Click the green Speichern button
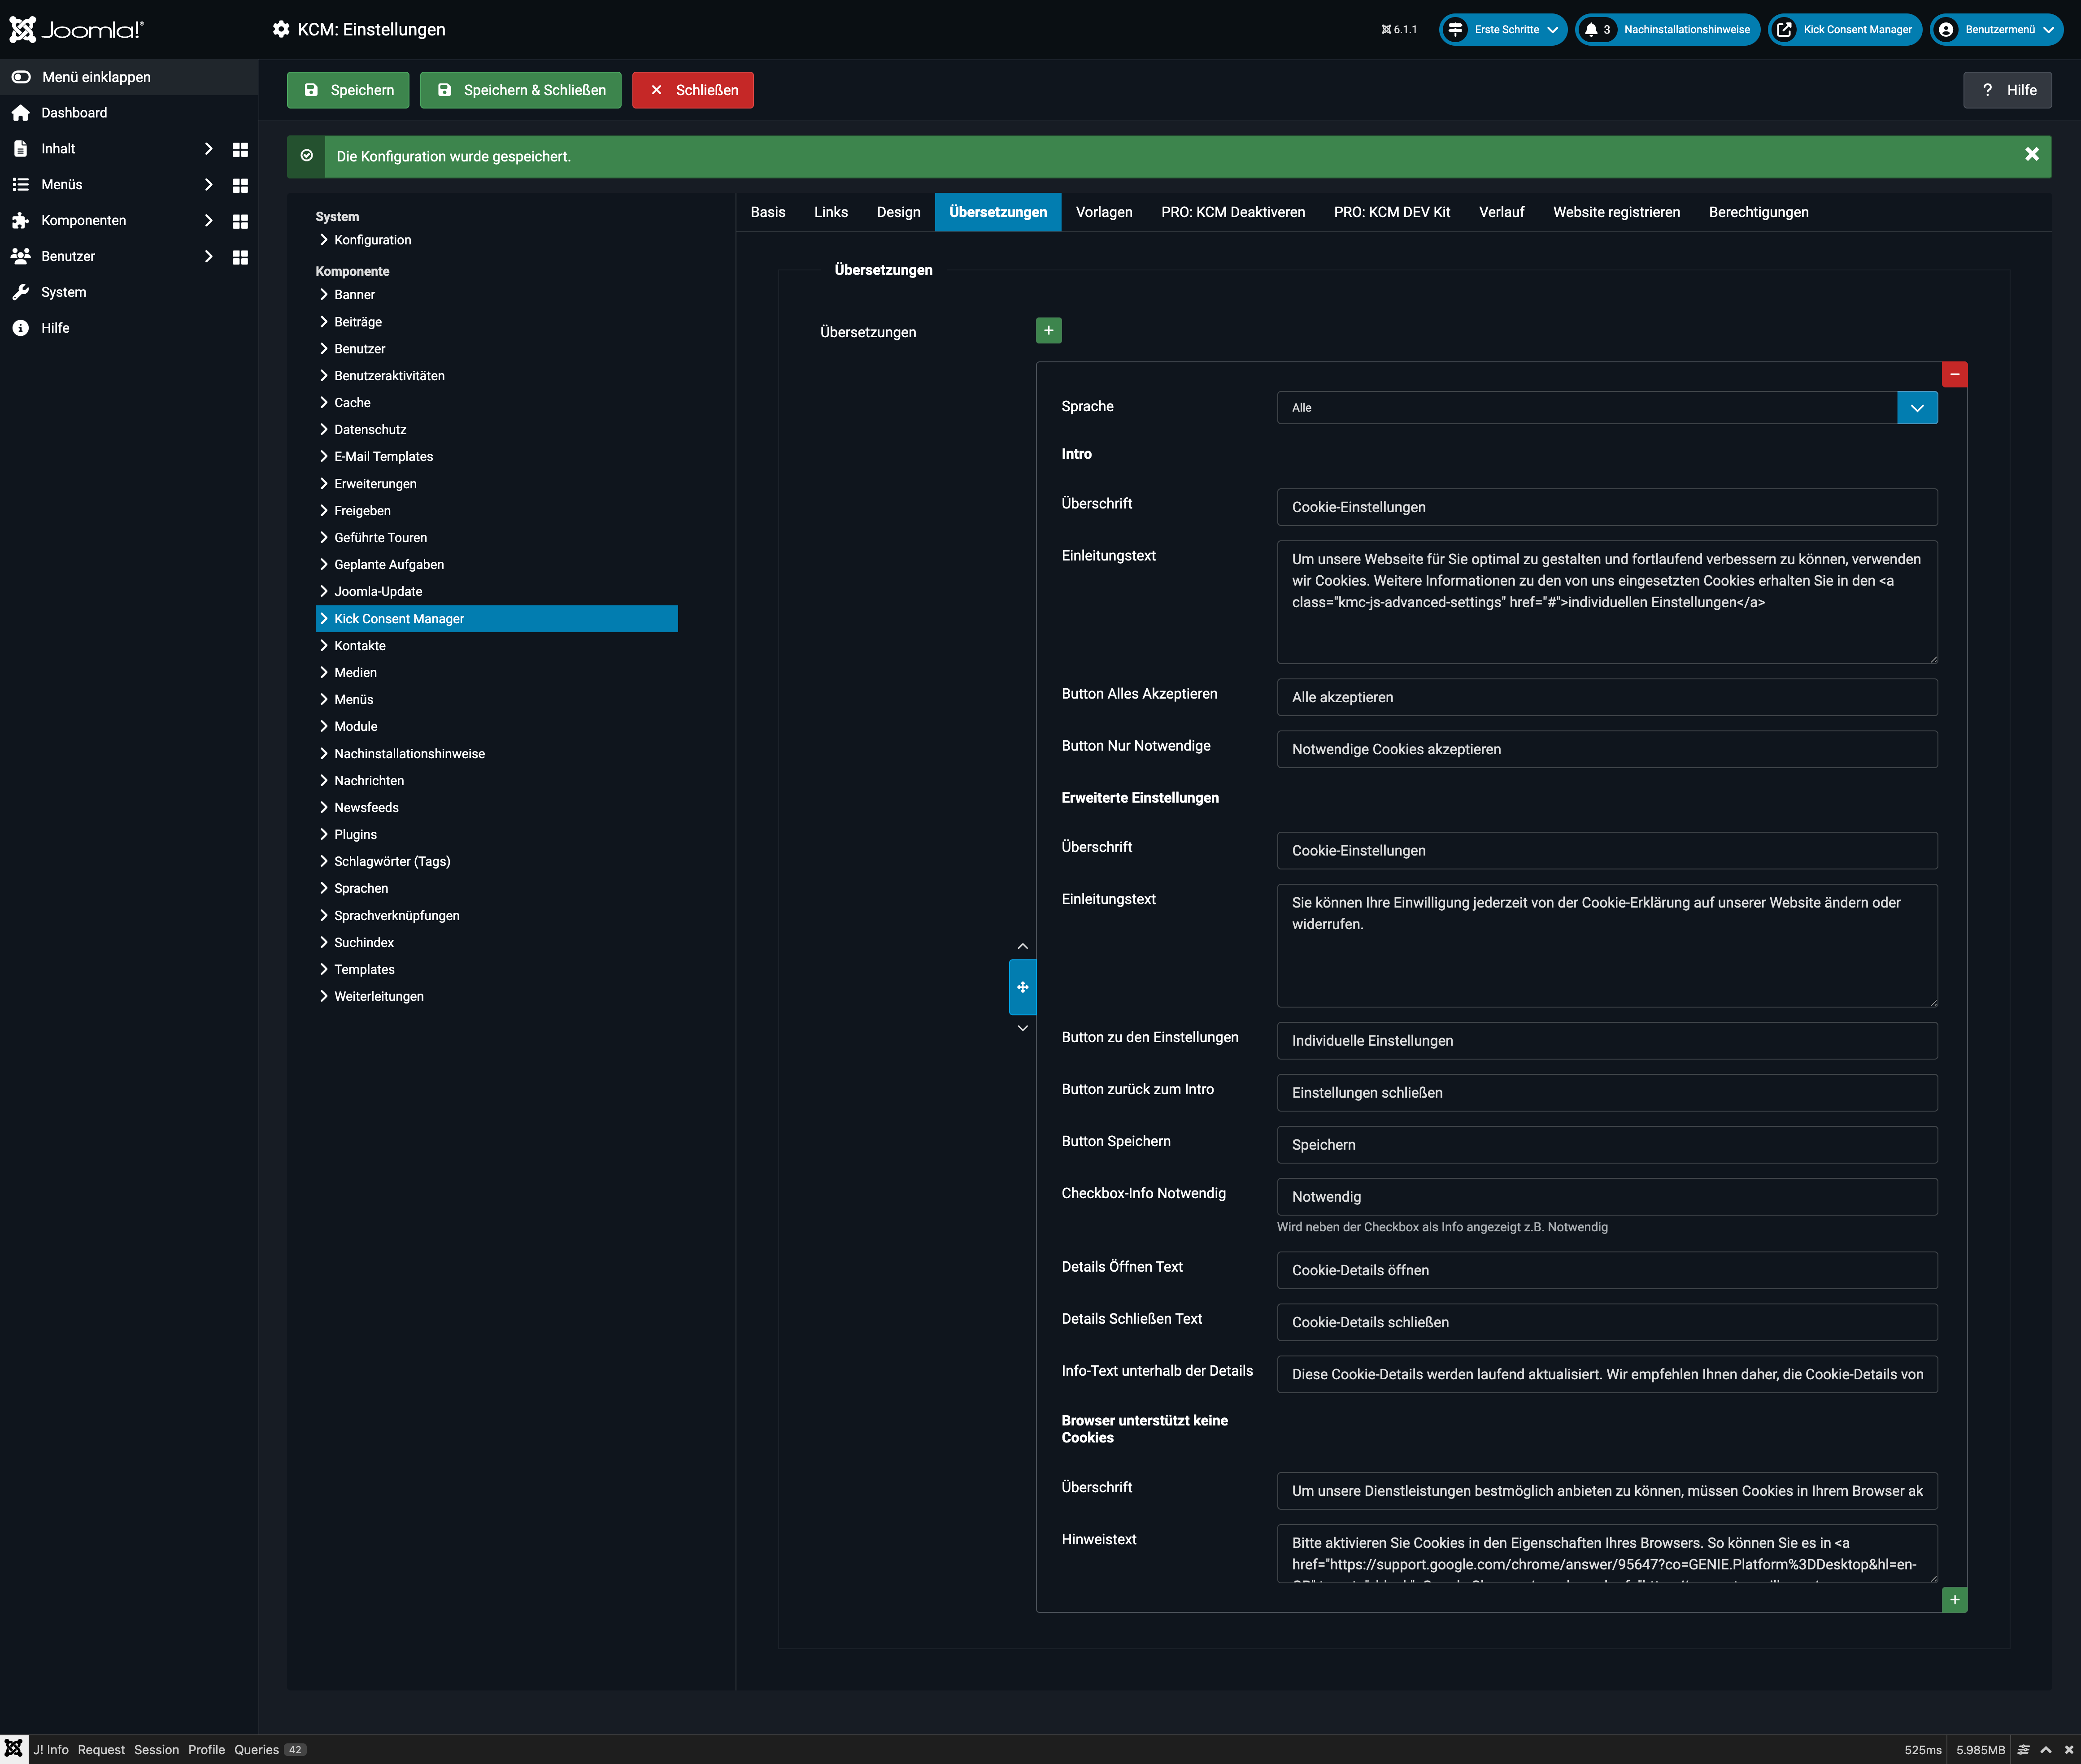 tap(348, 90)
